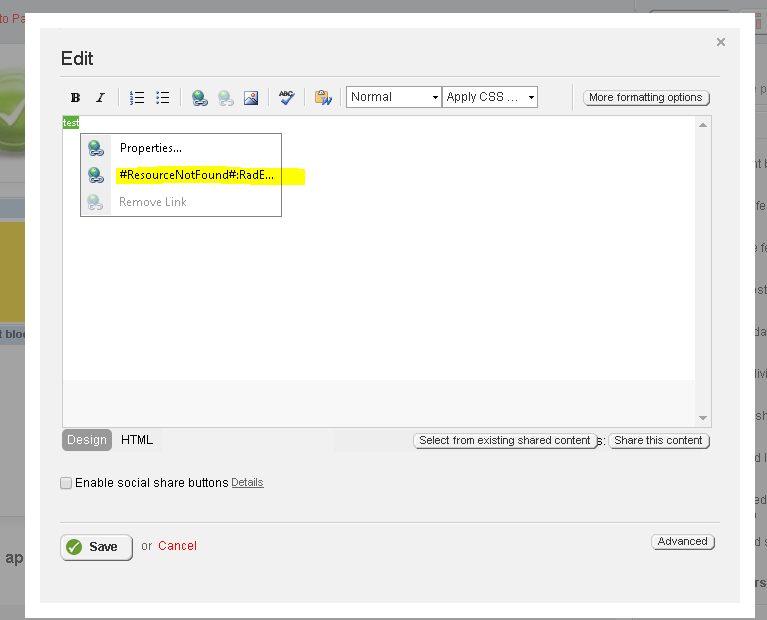Switch to the HTML view tab

137,439
